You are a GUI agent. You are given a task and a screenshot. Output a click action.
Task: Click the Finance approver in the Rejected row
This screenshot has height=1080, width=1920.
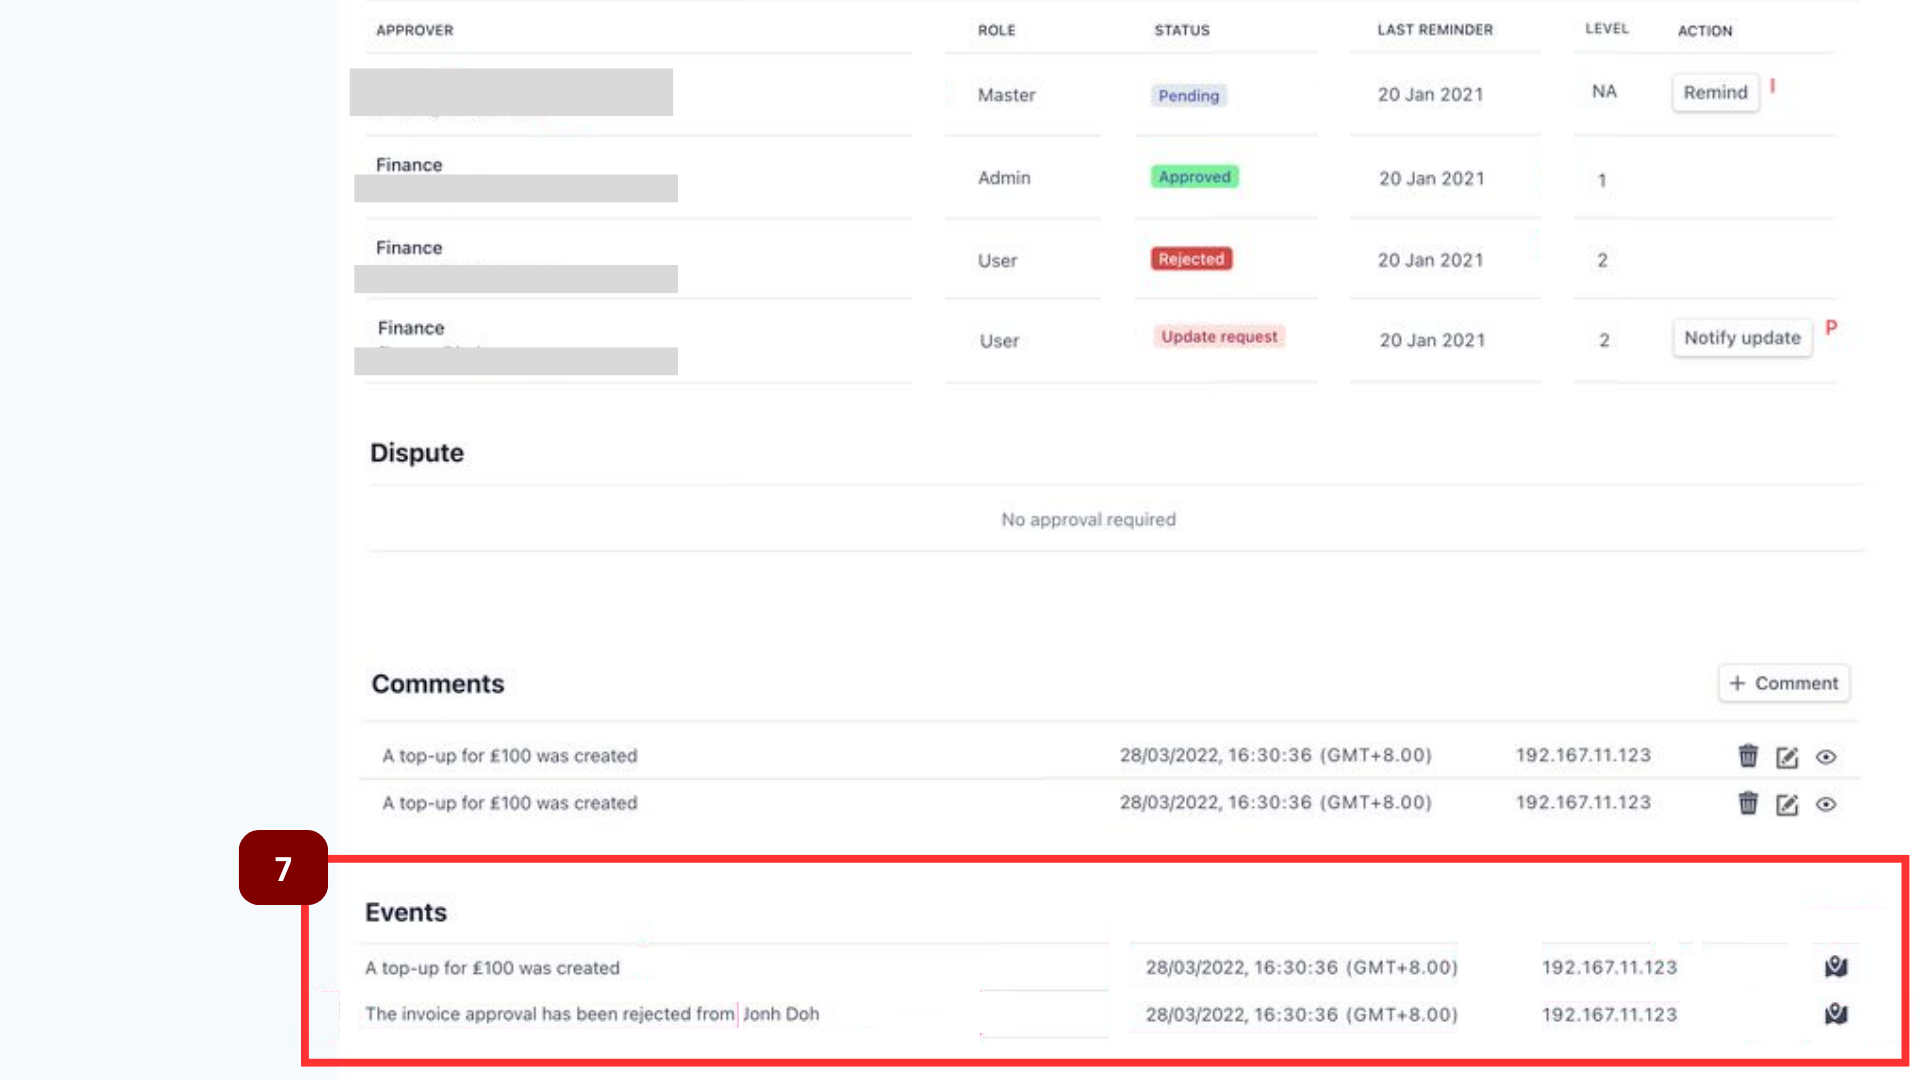click(409, 248)
